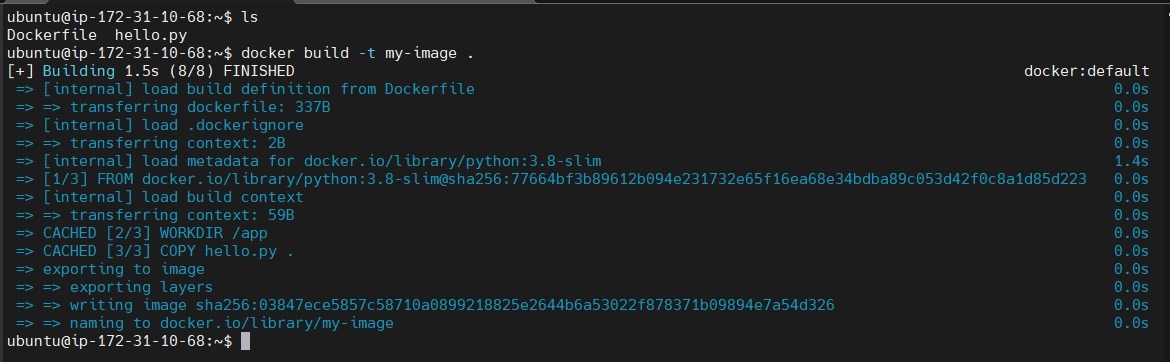Click the 1.4s timing value
Screen dimensions: 1170x362
point(1131,161)
